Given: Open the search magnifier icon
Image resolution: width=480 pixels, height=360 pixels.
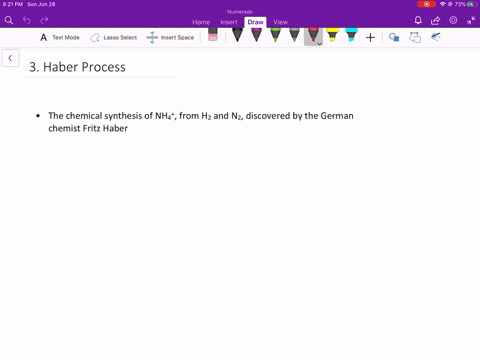Looking at the screenshot, I should (x=9, y=20).
